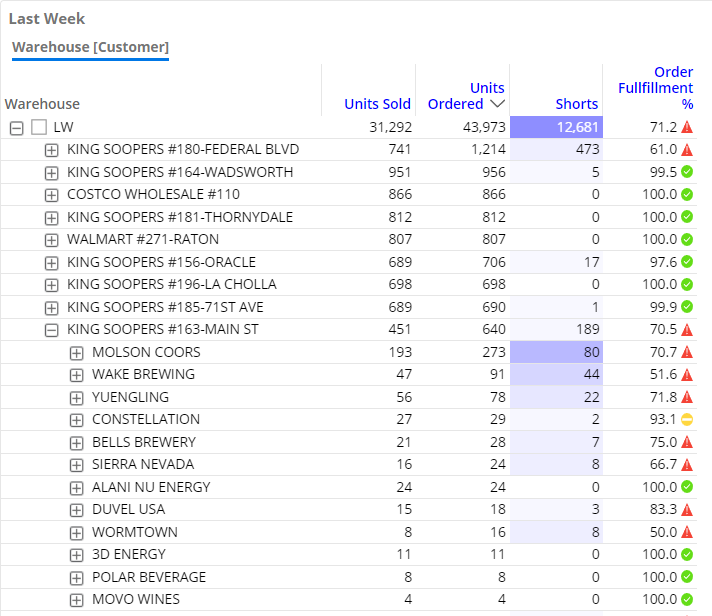Expand COSTCO WHOLESALE #110 row
This screenshot has width=712, height=616.
pos(51,195)
